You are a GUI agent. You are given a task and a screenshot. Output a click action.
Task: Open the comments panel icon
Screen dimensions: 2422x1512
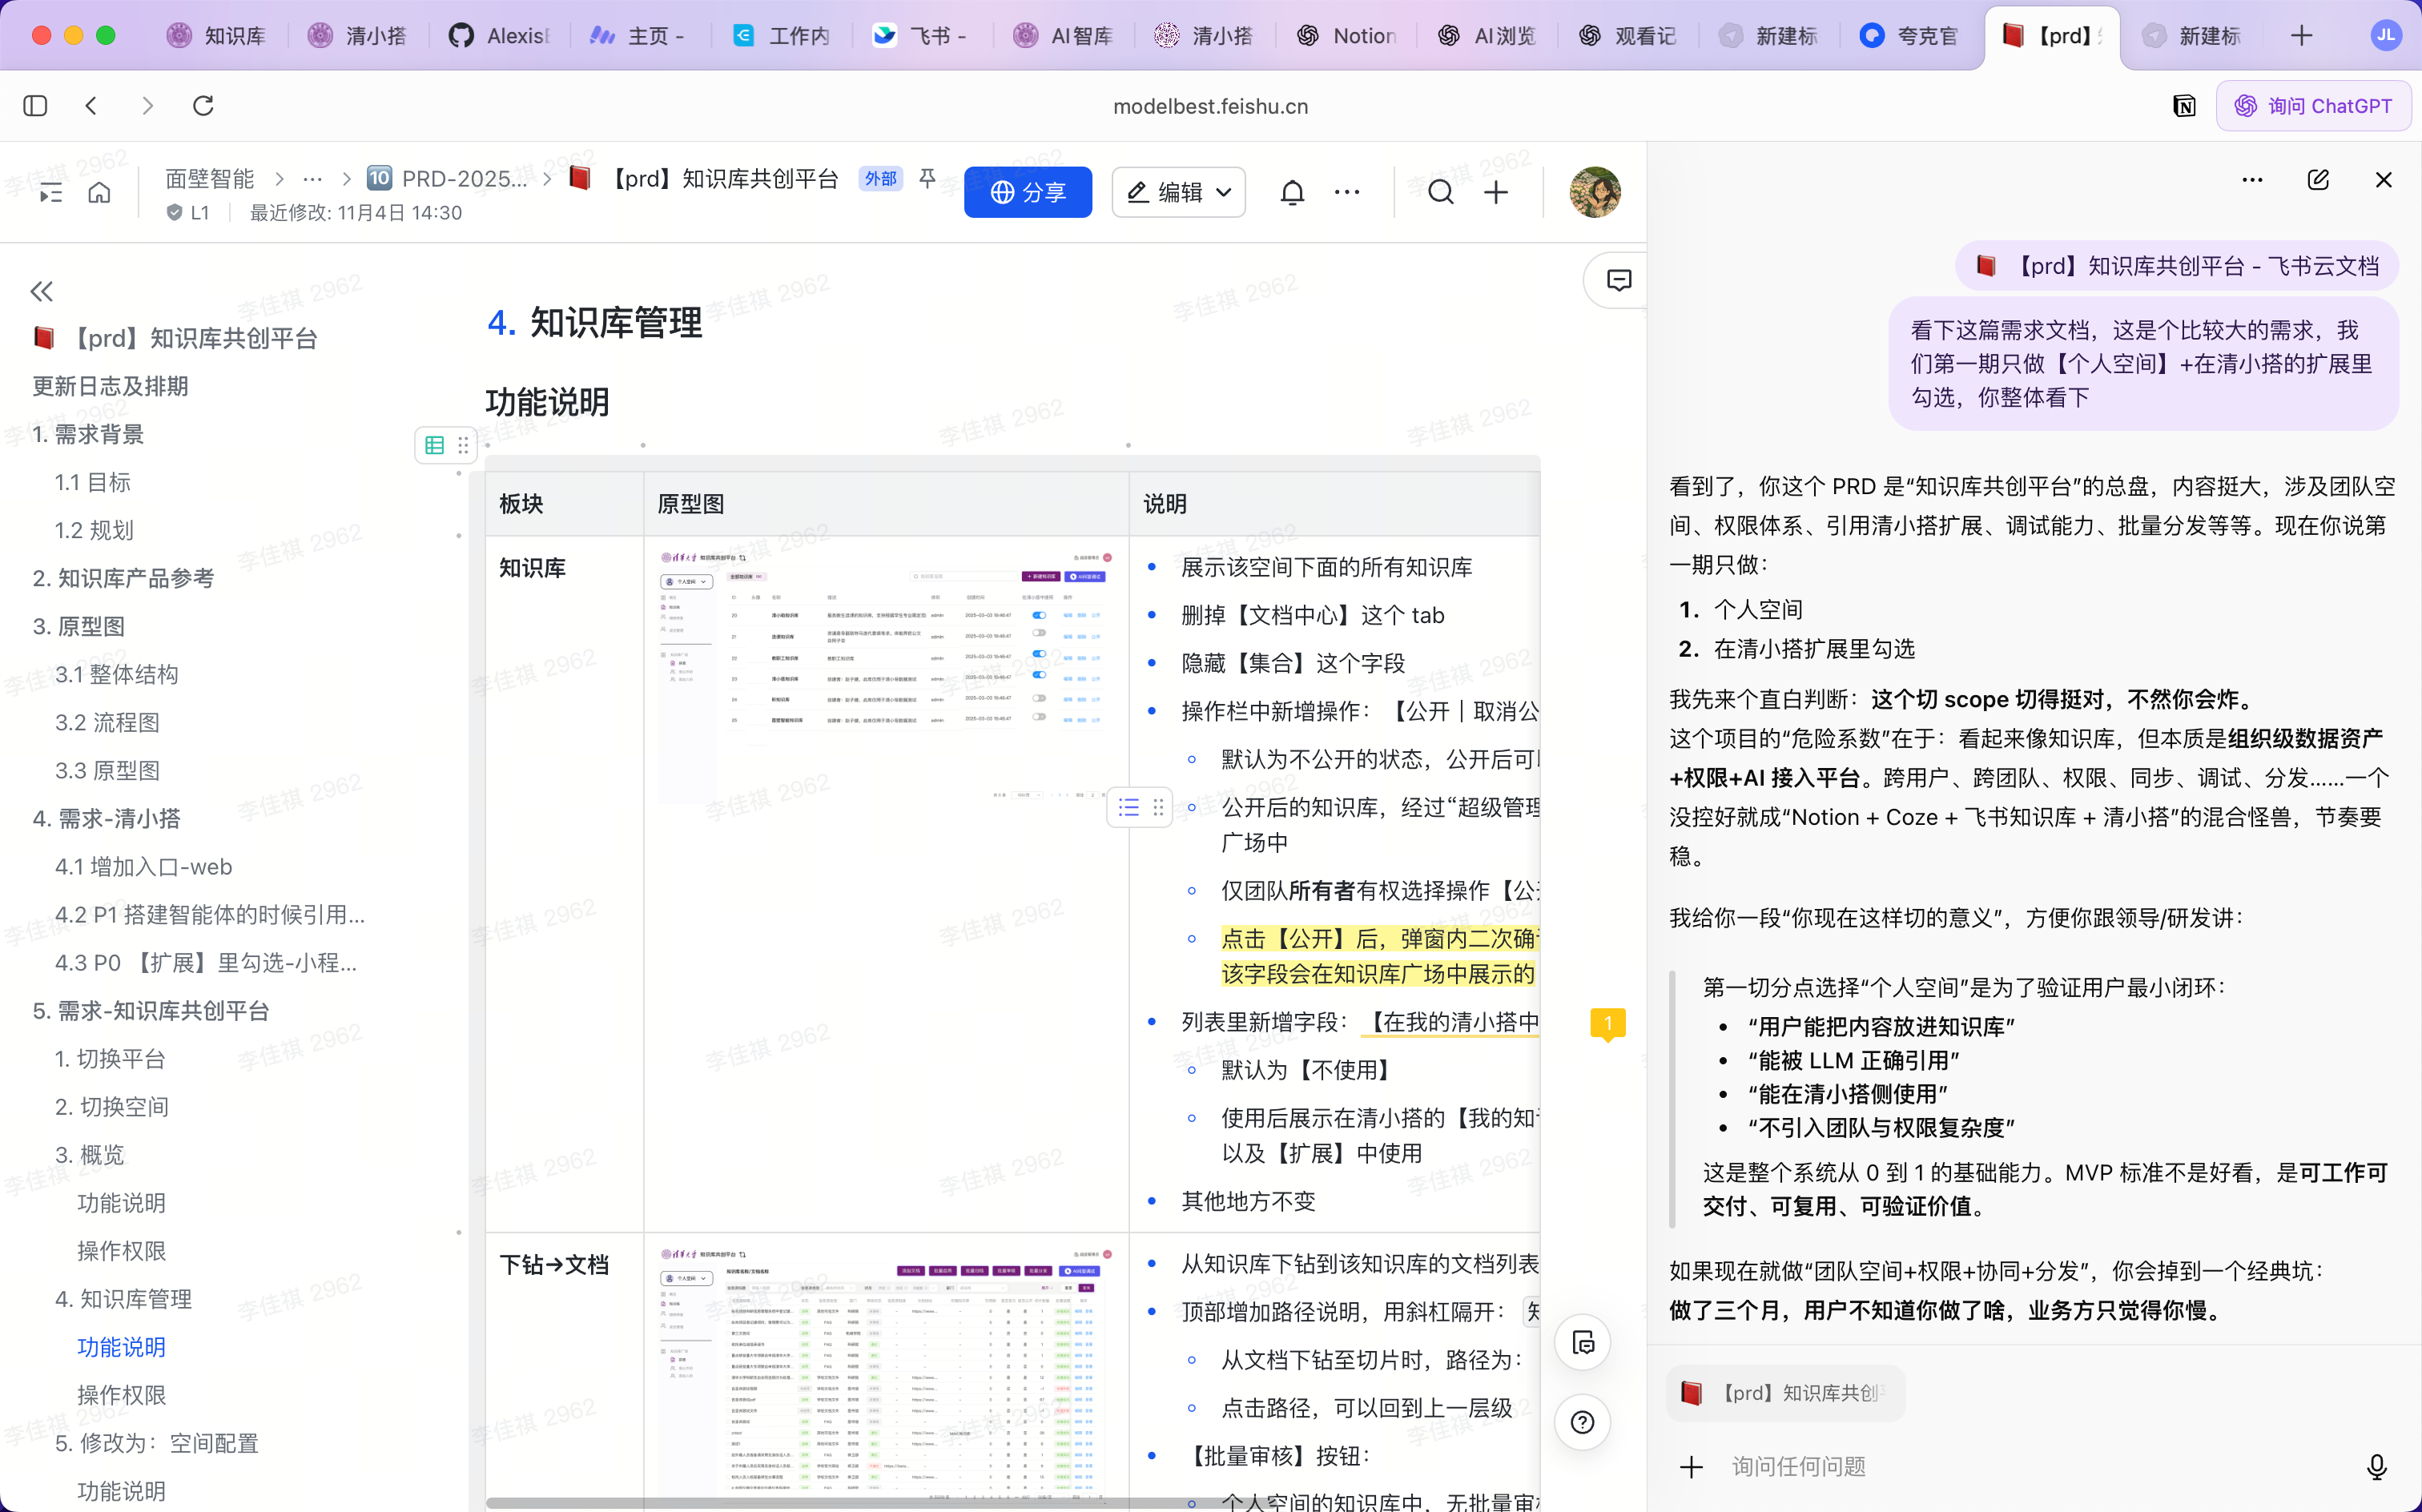(1618, 280)
